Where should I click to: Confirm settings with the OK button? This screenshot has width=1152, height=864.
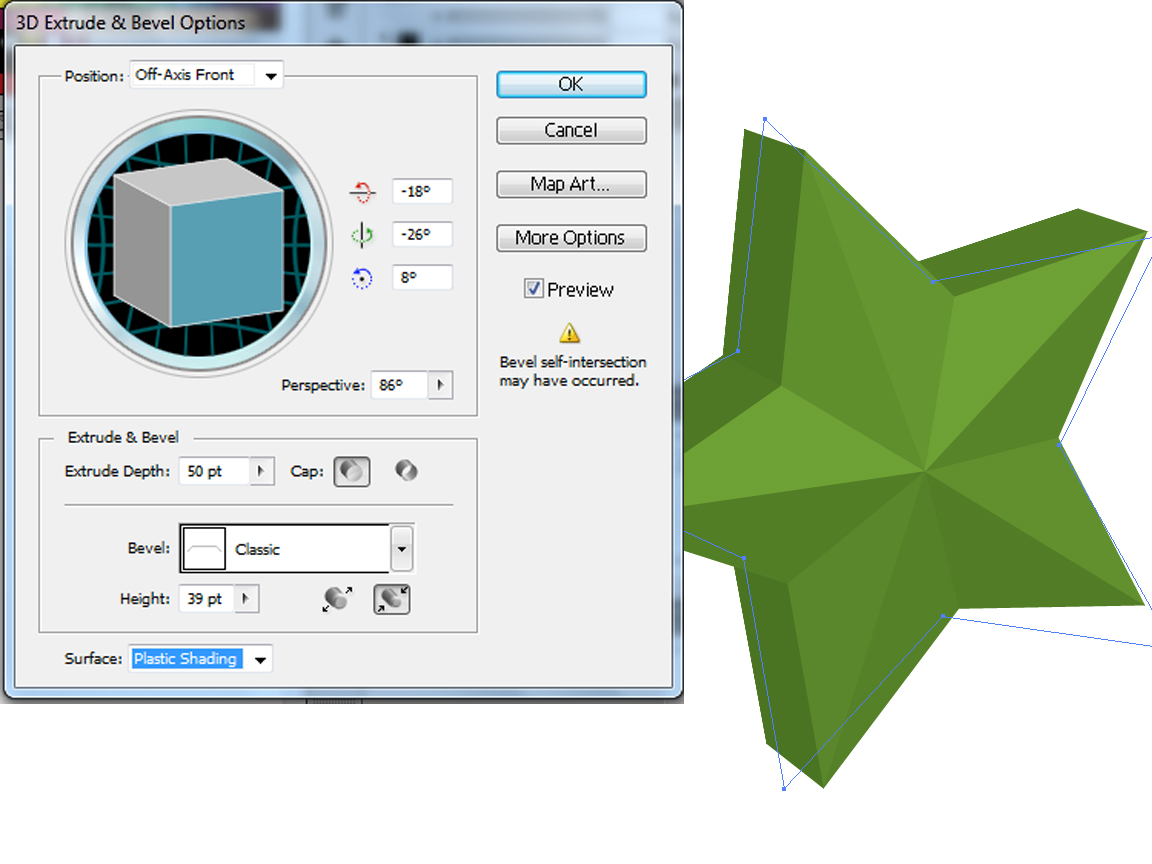point(571,84)
